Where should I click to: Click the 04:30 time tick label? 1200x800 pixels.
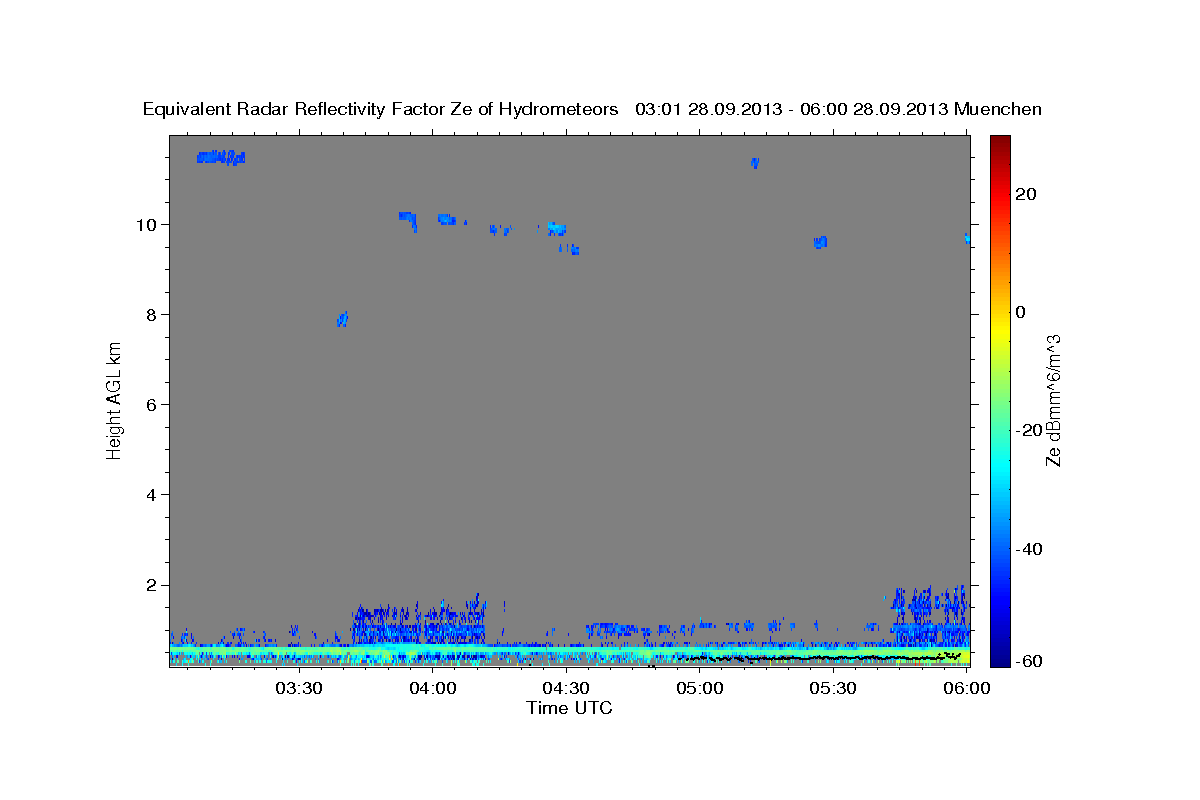(x=567, y=689)
